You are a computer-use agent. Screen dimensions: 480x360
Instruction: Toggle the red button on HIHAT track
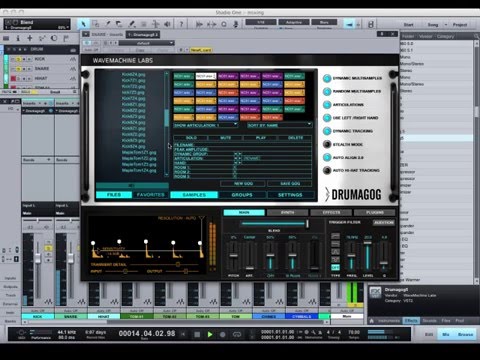tap(13, 78)
